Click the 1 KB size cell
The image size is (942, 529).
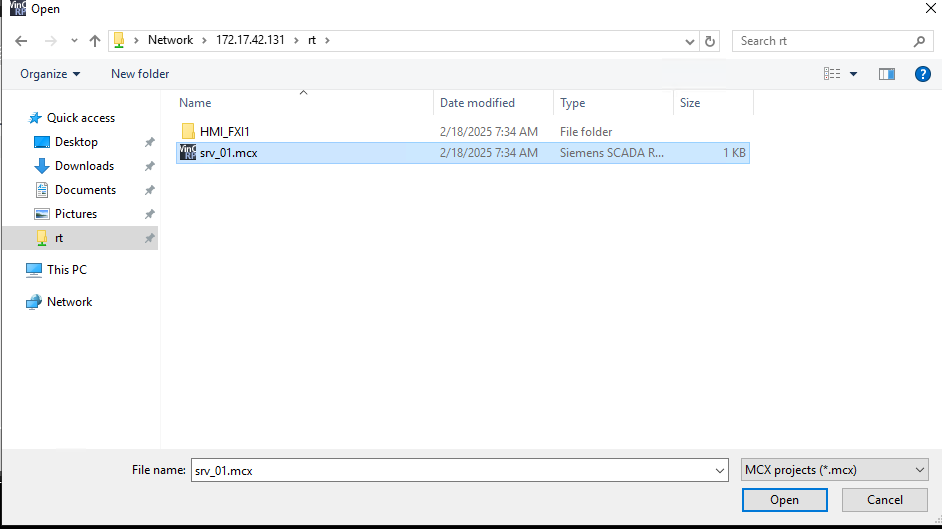734,153
